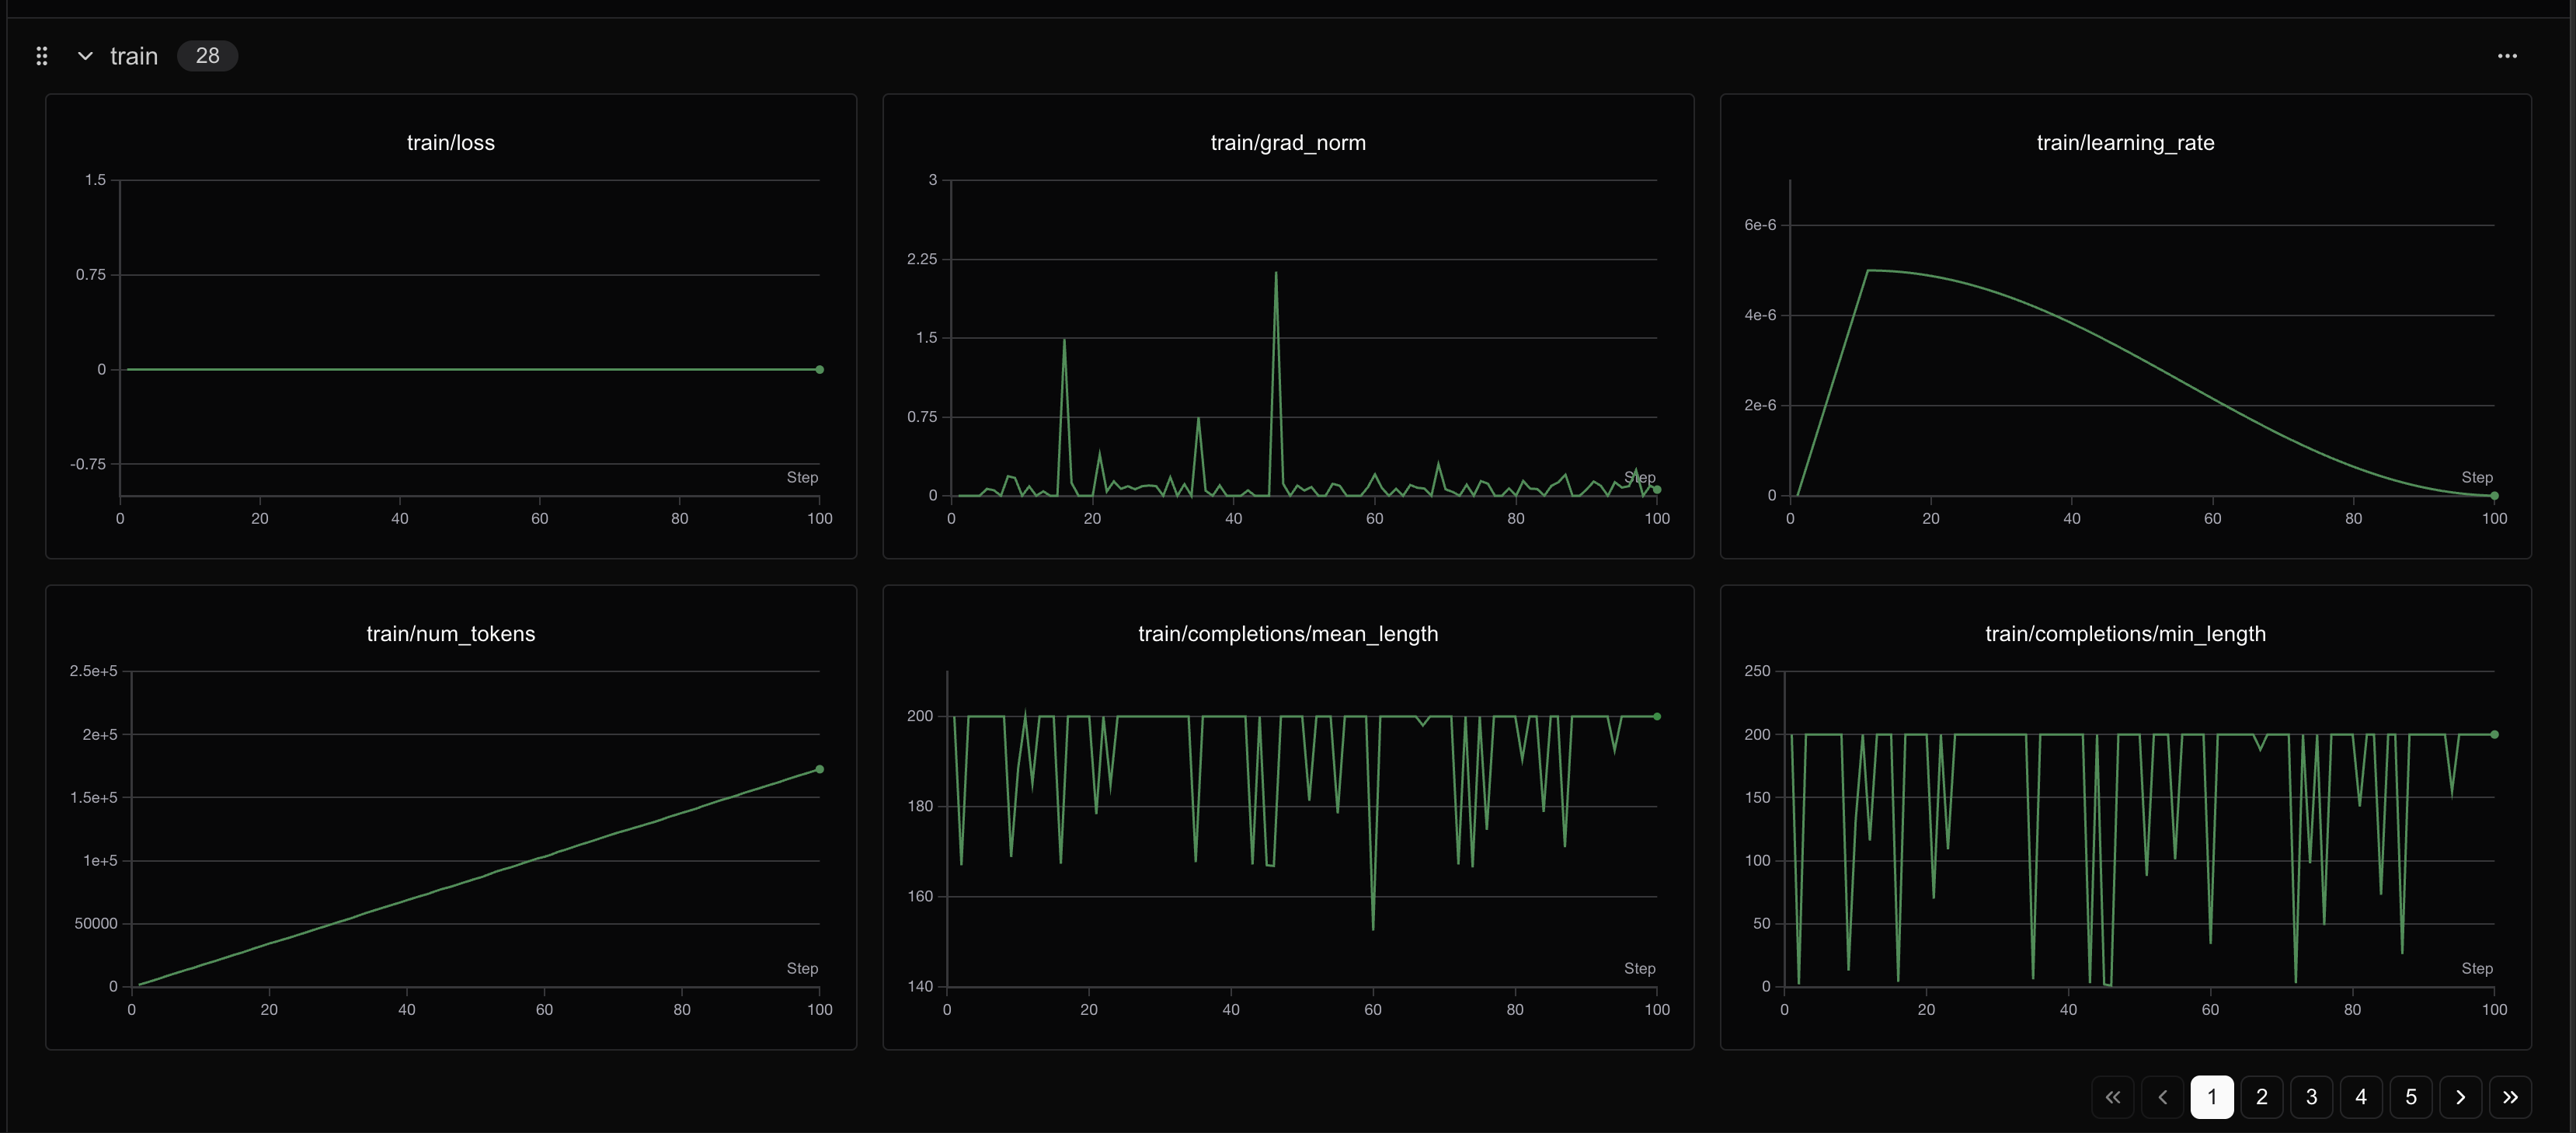Collapse the train section chevron
This screenshot has width=2576, height=1133.
(85, 56)
